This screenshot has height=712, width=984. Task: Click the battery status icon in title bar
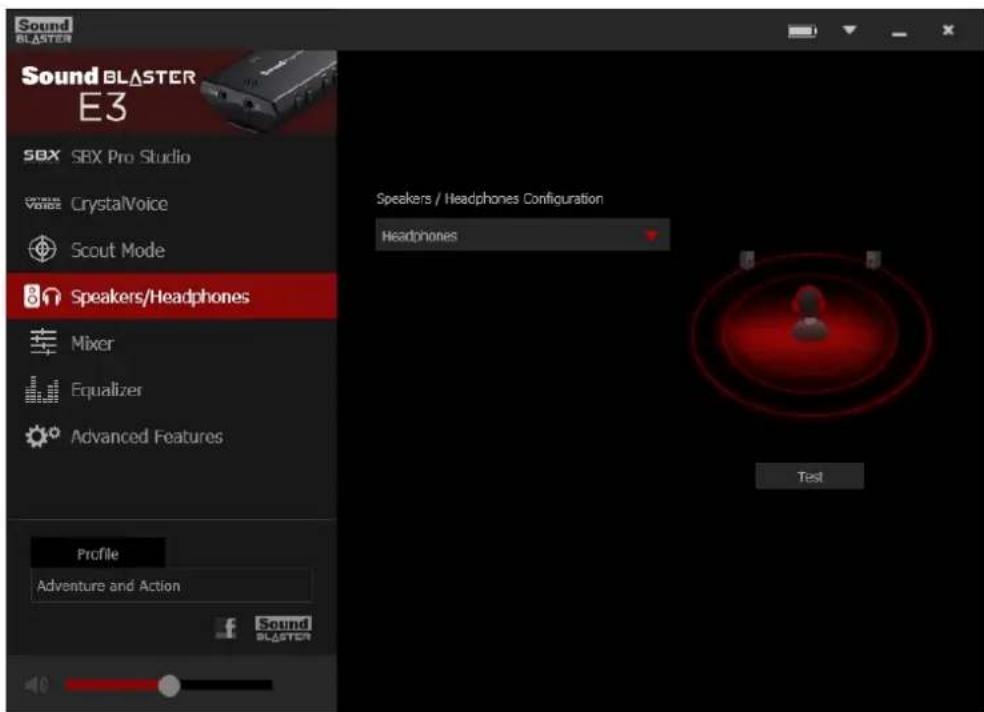click(x=802, y=30)
